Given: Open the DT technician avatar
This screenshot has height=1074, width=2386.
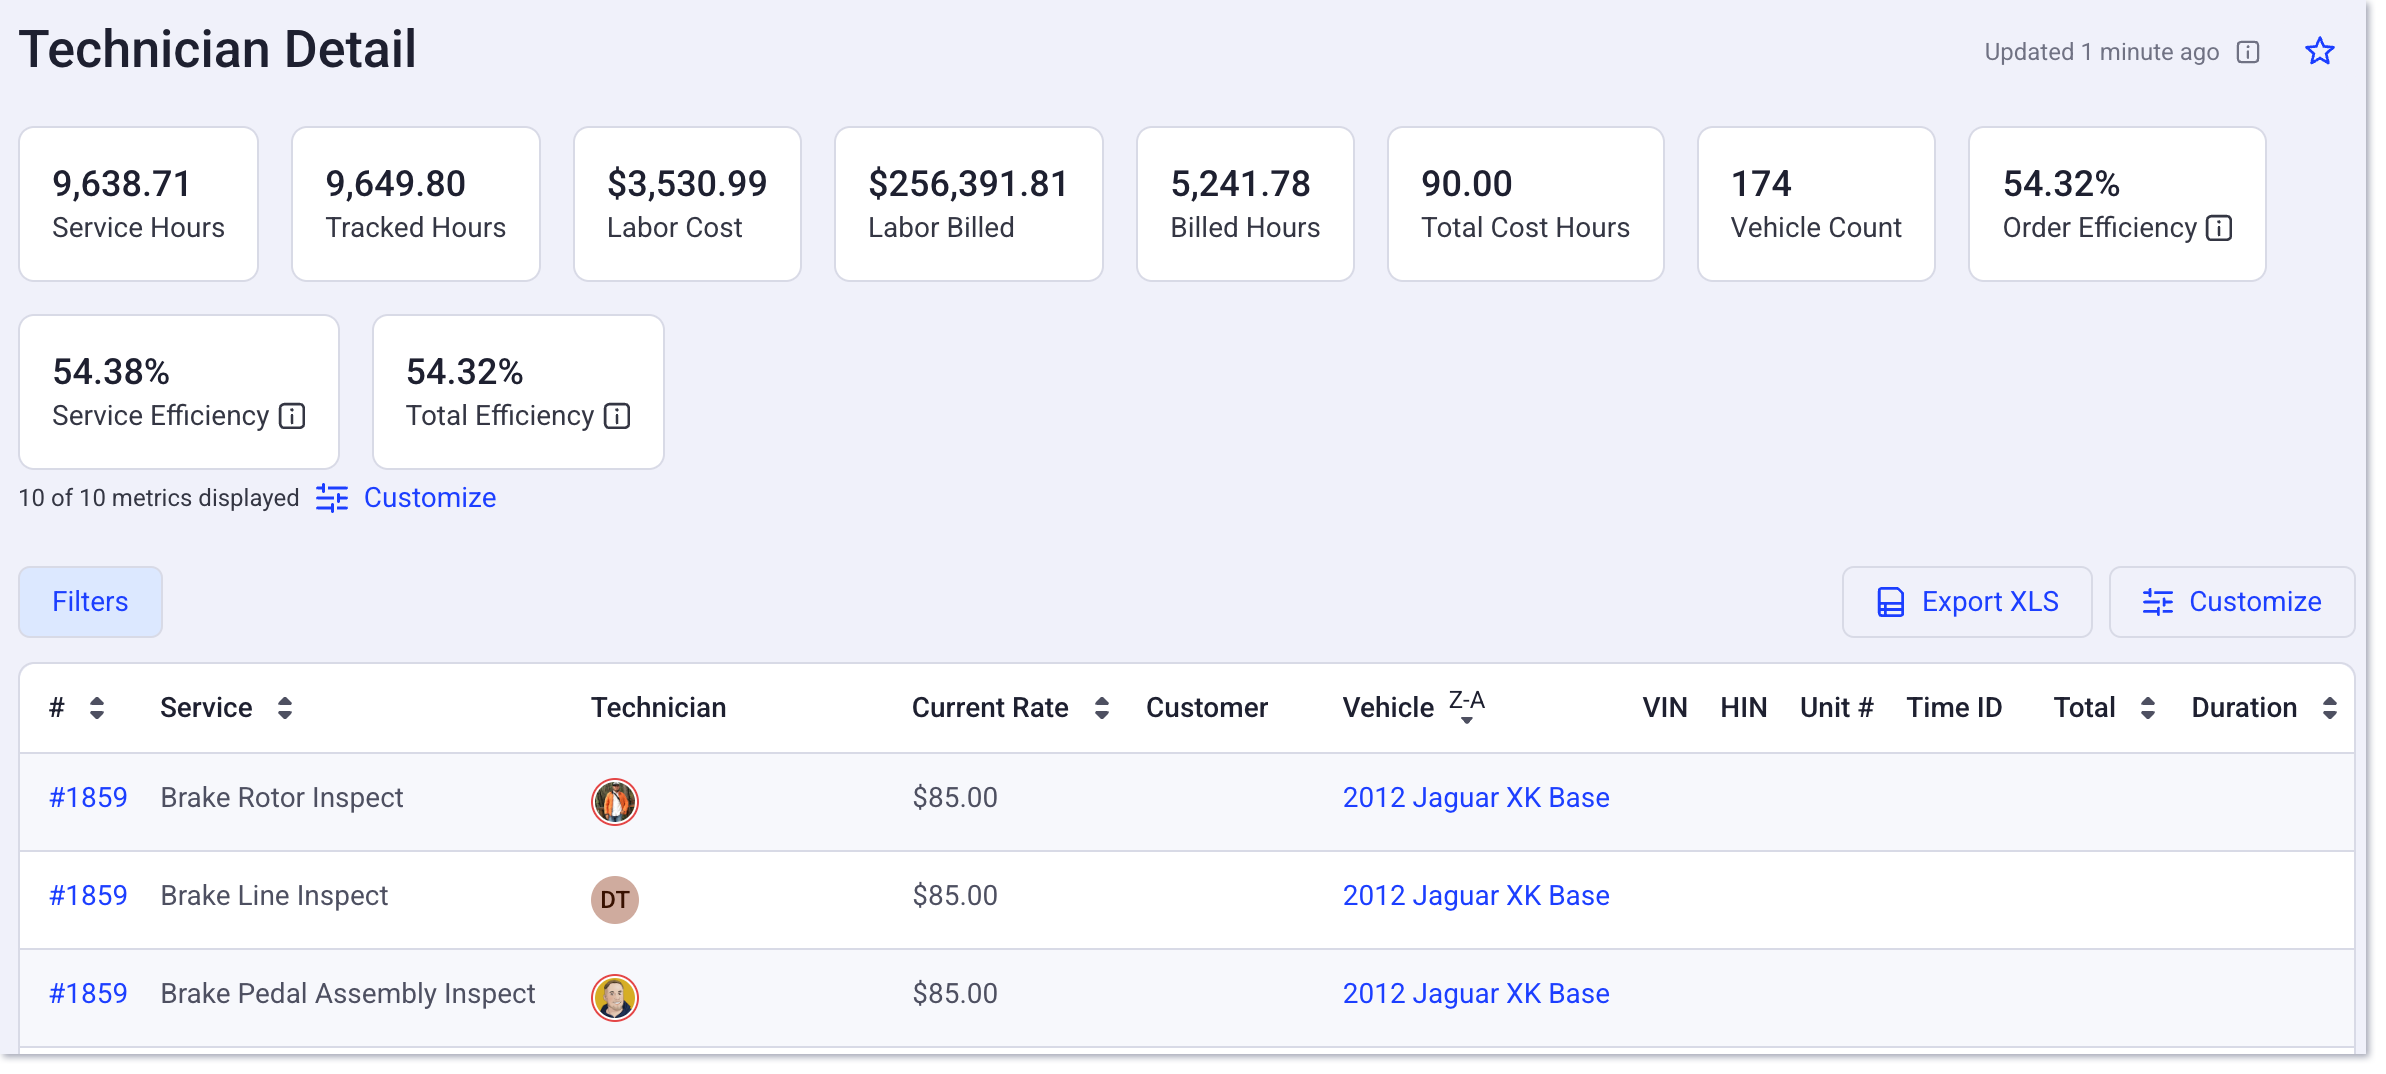Looking at the screenshot, I should click(615, 900).
